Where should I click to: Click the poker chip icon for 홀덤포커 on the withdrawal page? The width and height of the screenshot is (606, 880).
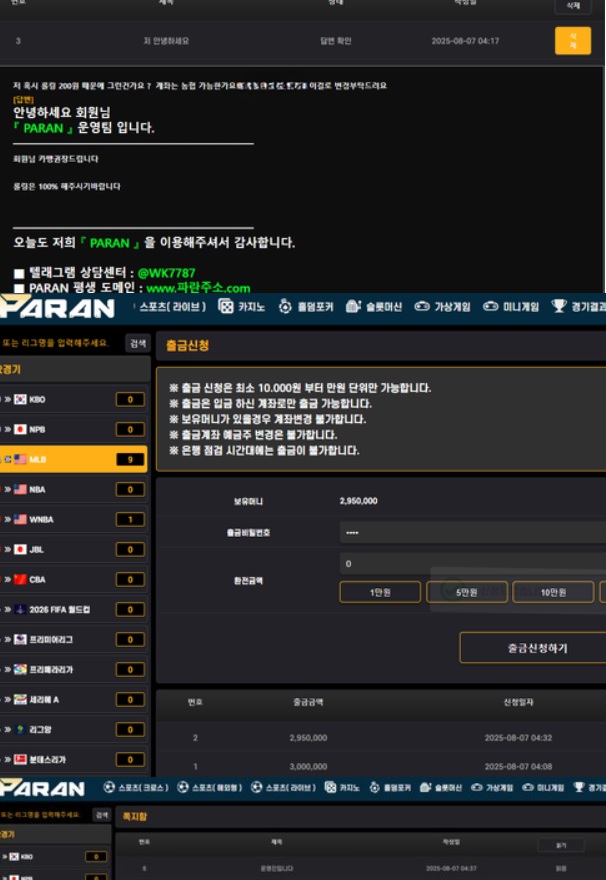[285, 306]
